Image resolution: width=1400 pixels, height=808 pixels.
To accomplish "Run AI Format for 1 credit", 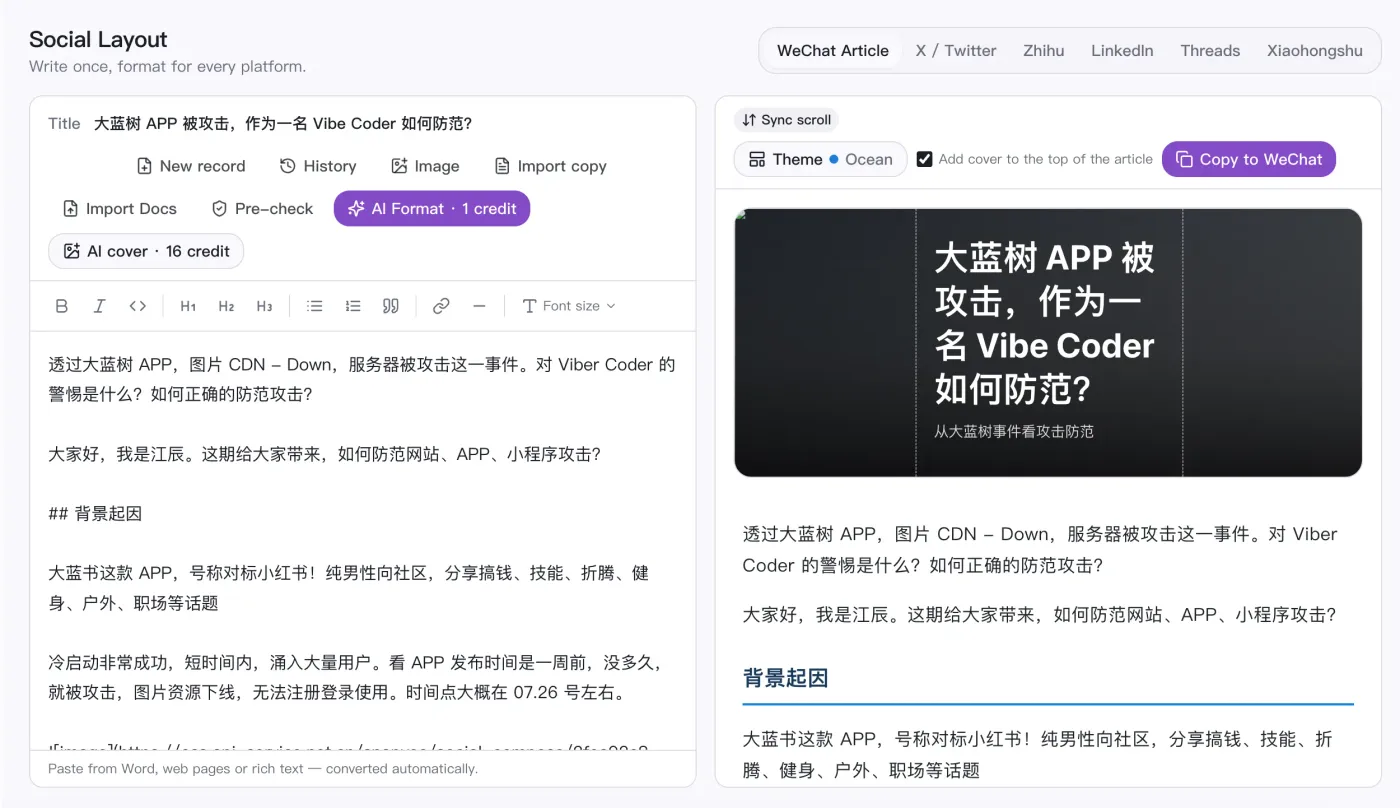I will click(432, 209).
